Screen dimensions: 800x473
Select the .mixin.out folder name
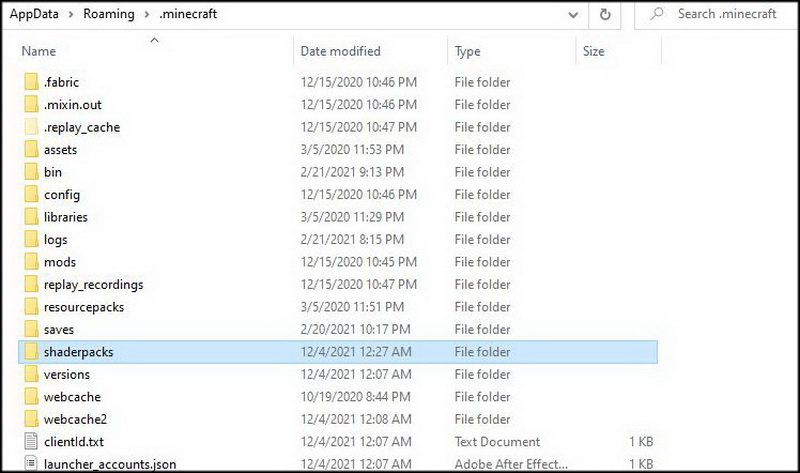point(72,105)
